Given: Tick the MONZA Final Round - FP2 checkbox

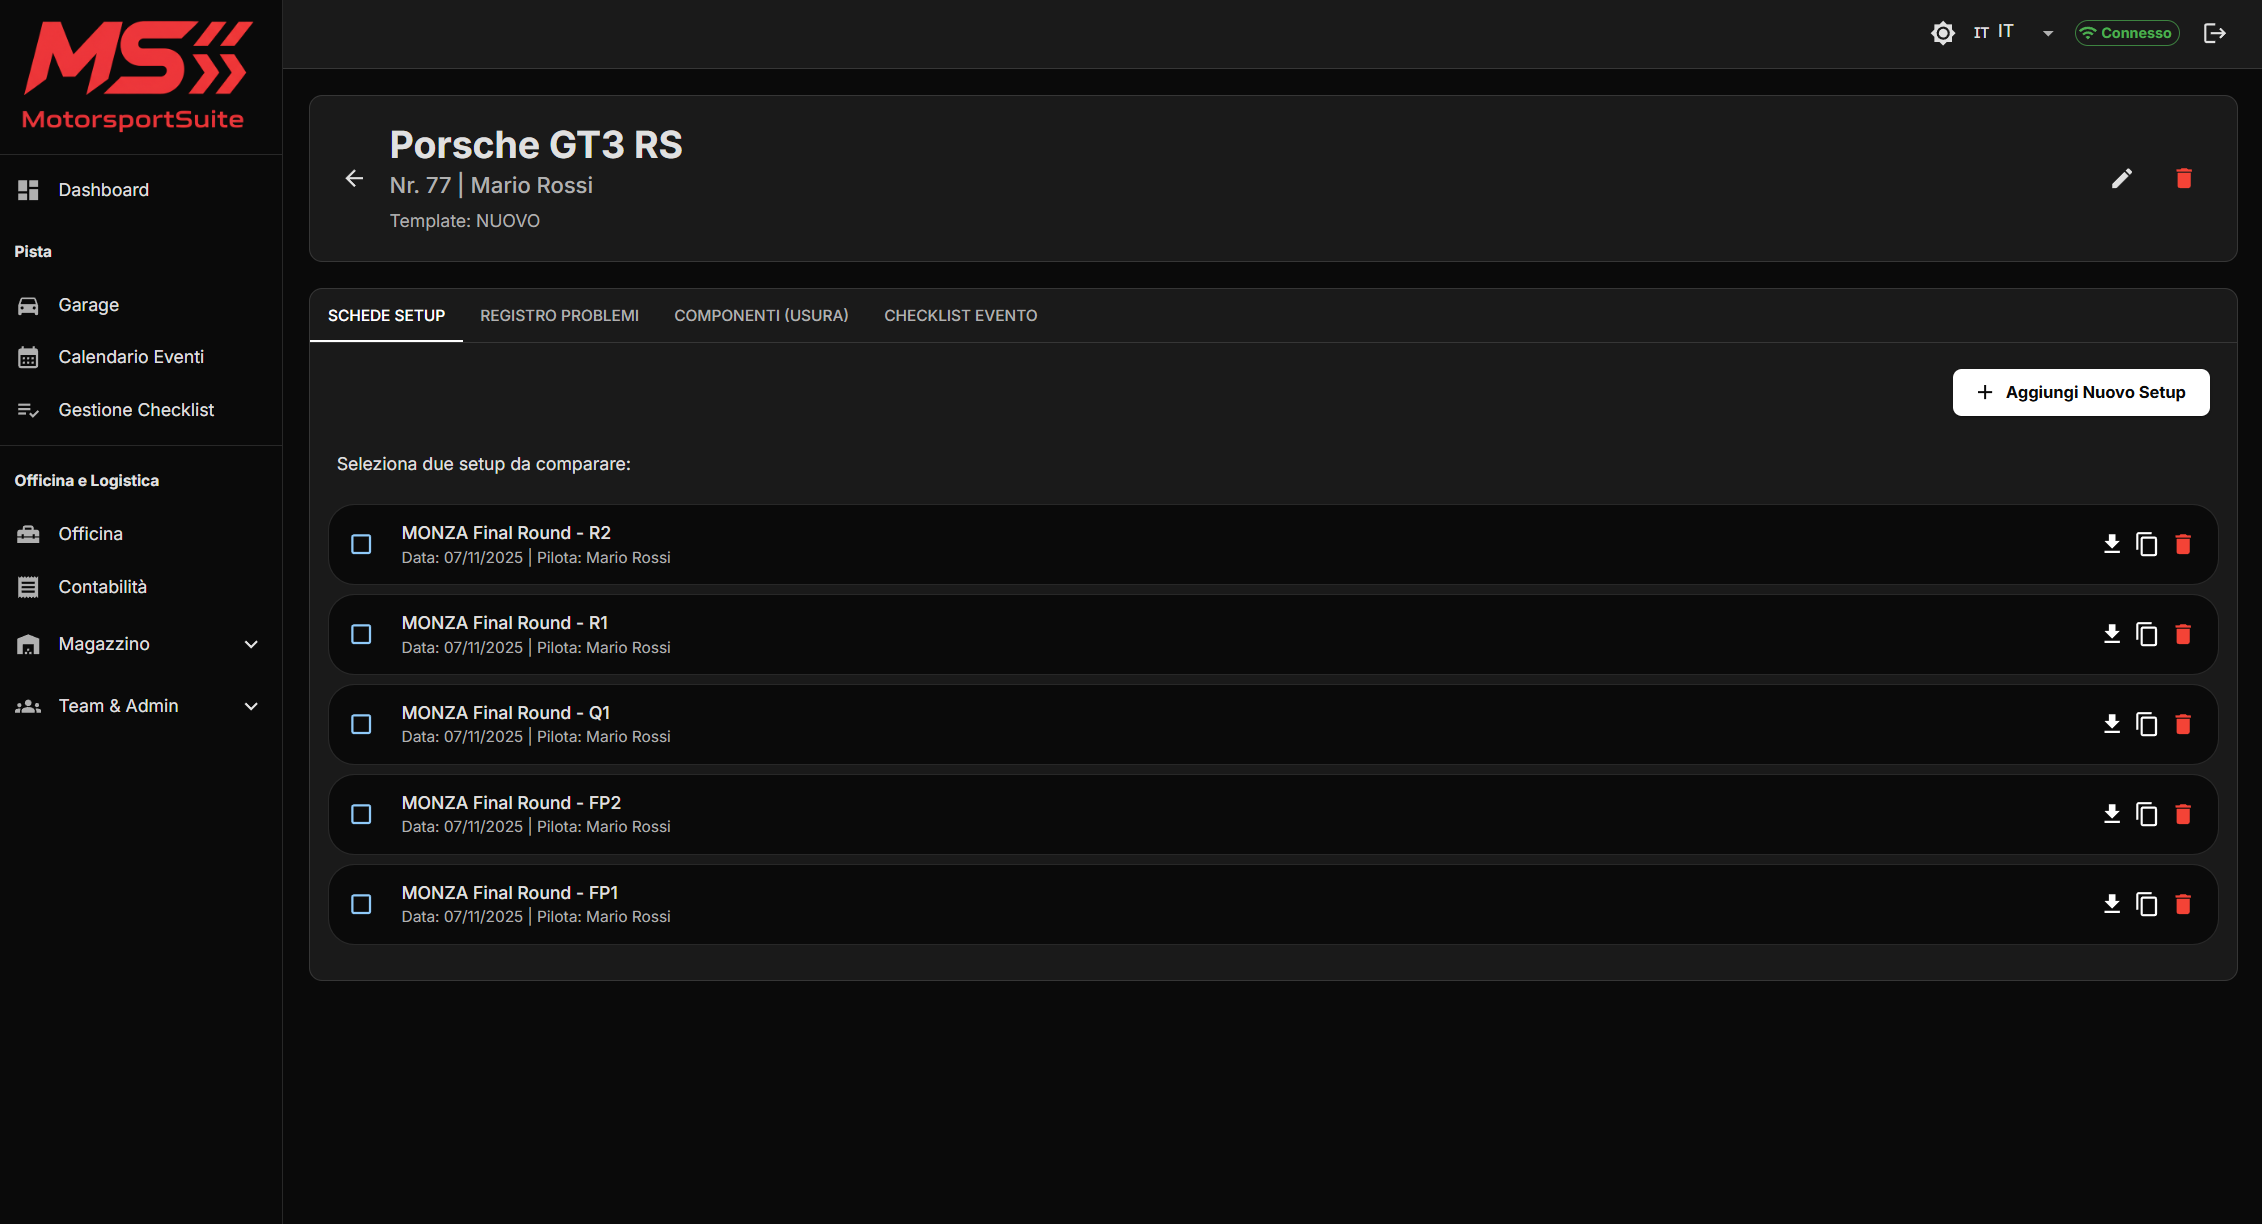Looking at the screenshot, I should [361, 814].
